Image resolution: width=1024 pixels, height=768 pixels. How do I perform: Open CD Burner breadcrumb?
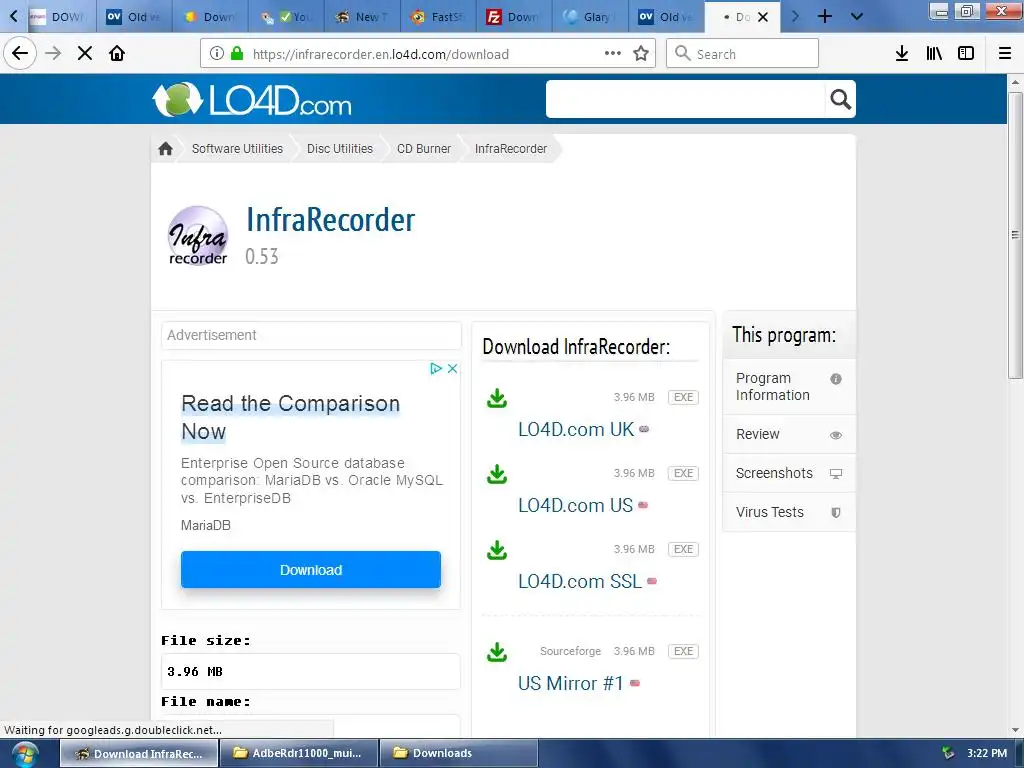click(424, 148)
